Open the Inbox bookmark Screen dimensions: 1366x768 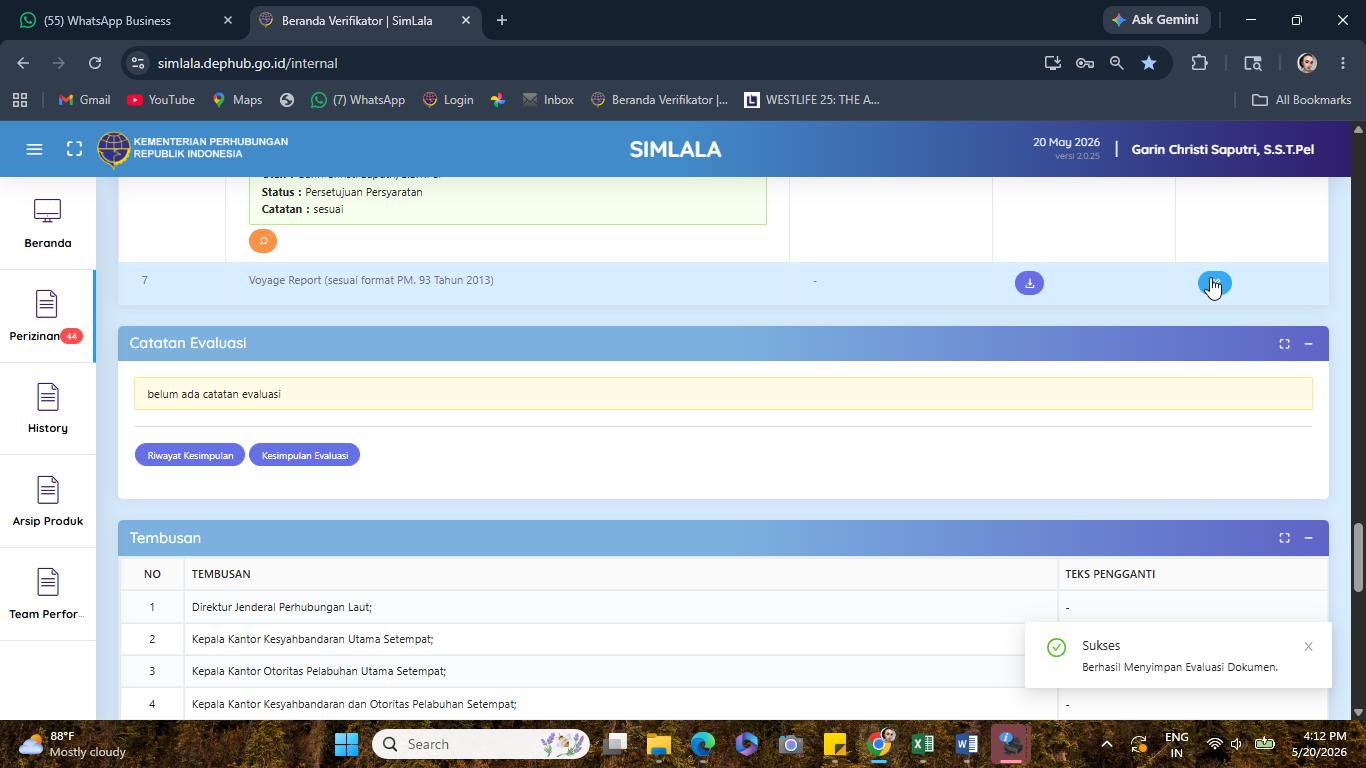pos(548,100)
